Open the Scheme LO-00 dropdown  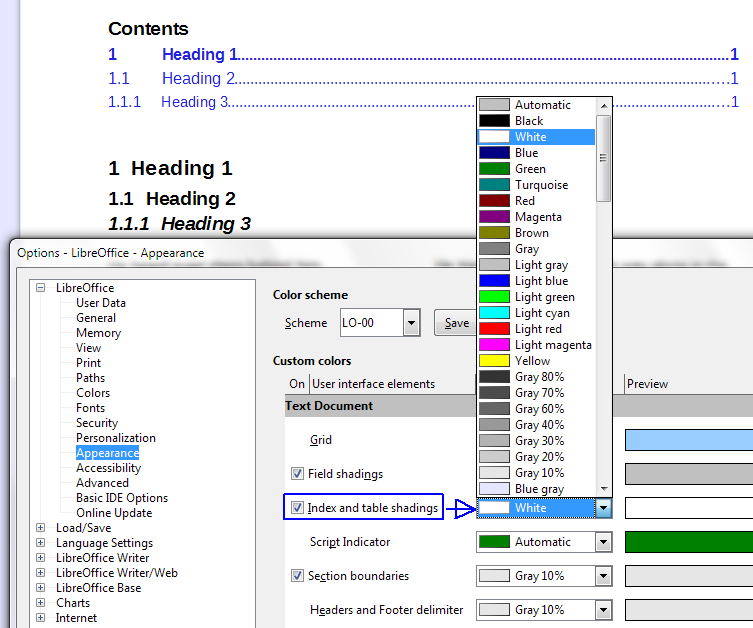[411, 323]
